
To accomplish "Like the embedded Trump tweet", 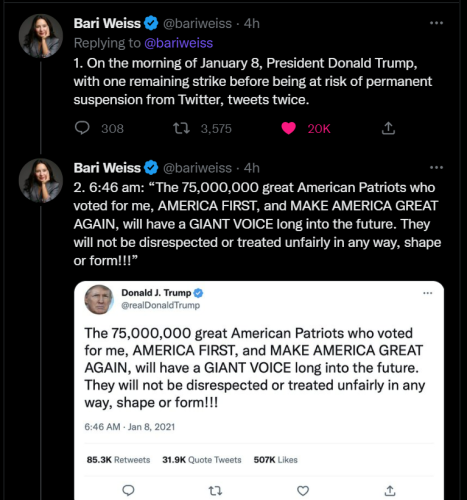I will pos(303,491).
